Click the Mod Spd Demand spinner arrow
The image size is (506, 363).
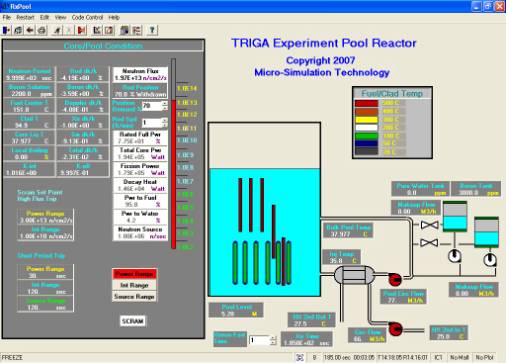[x=165, y=122]
